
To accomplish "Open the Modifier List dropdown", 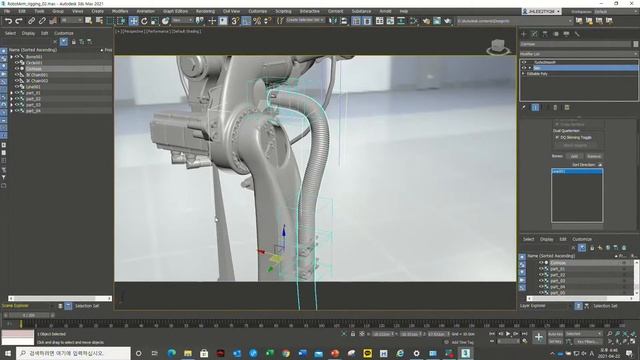I will [x=579, y=54].
